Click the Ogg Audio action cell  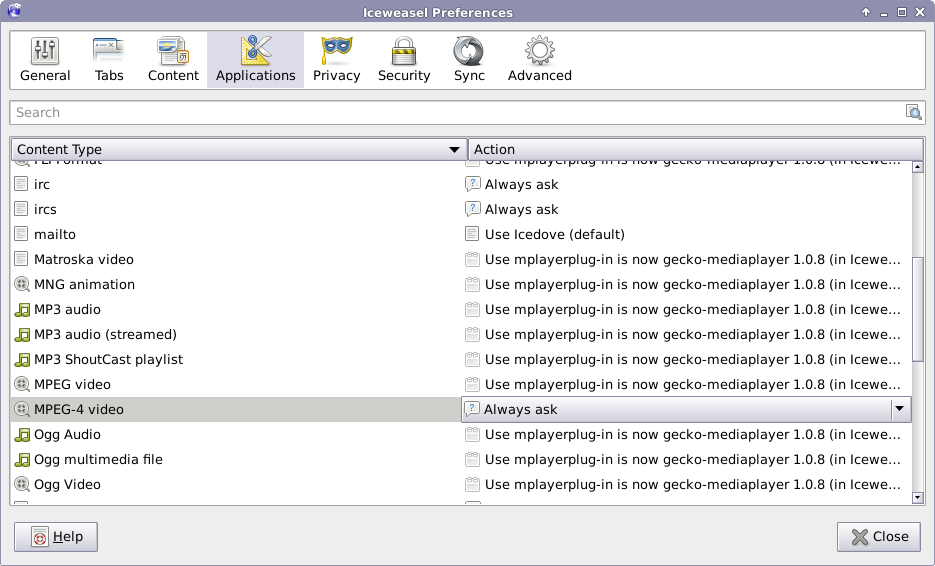click(687, 435)
